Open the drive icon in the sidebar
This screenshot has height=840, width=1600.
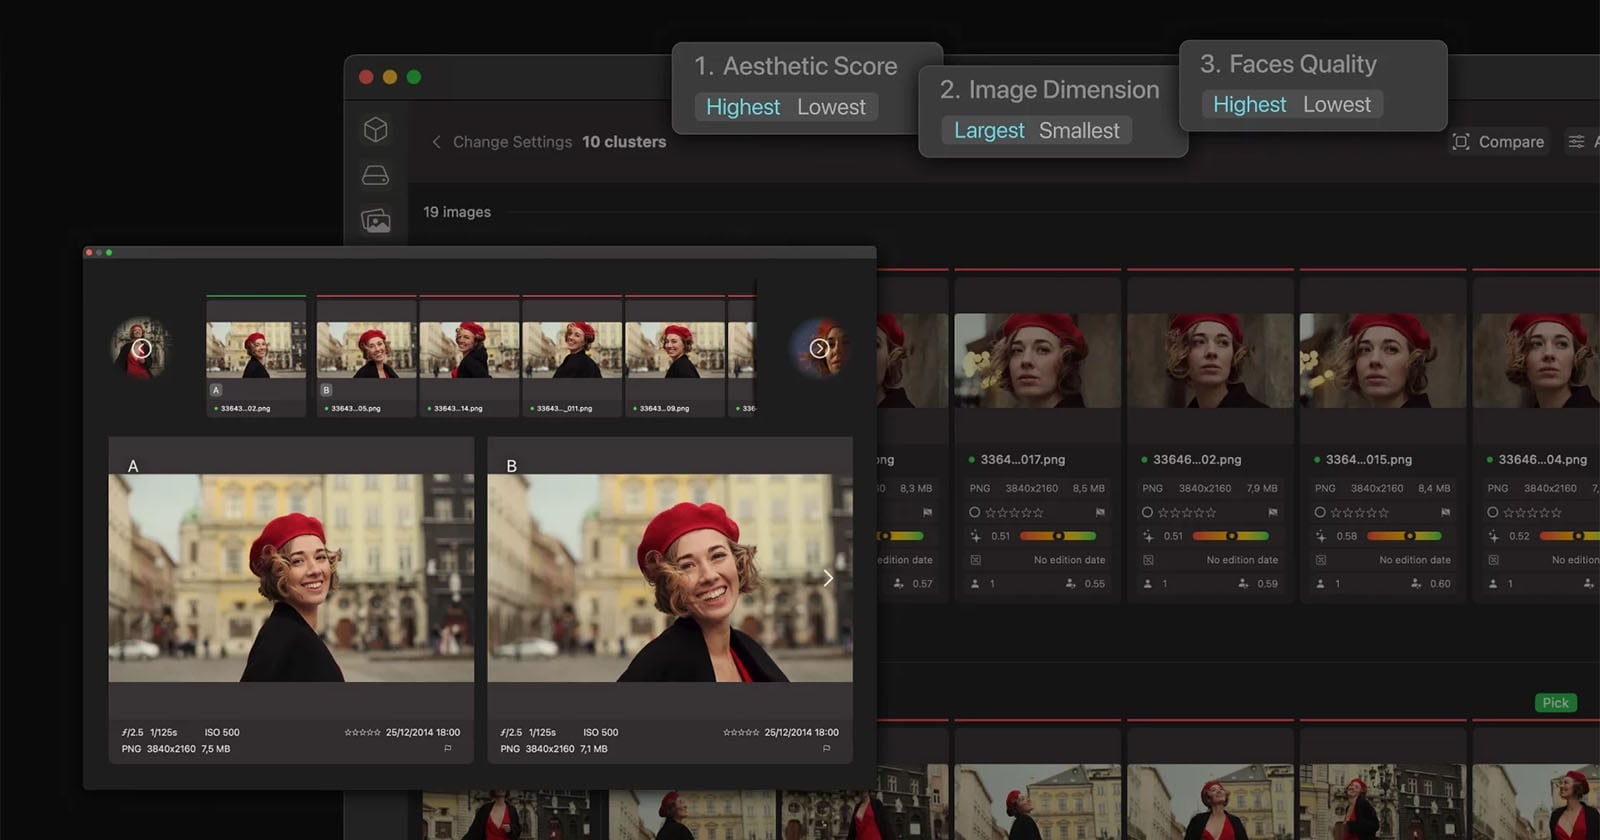click(375, 176)
